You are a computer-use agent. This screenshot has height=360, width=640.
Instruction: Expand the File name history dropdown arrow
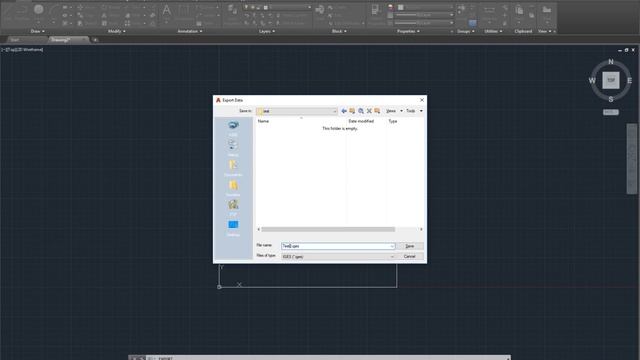point(392,246)
